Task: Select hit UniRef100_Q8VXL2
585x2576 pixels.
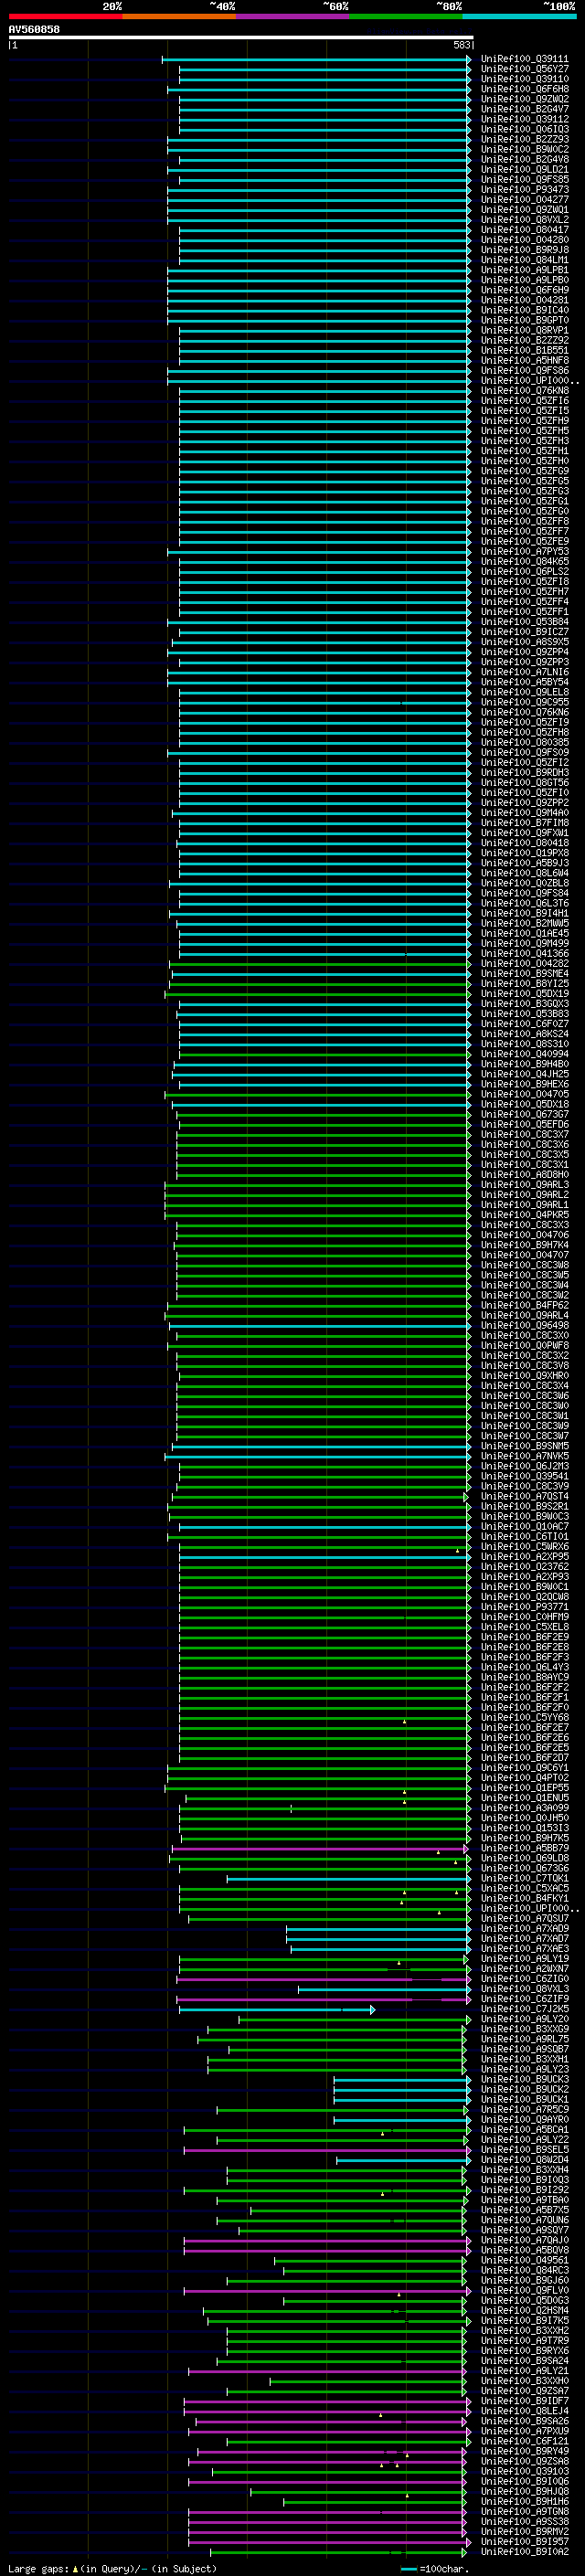Action: 524,220
